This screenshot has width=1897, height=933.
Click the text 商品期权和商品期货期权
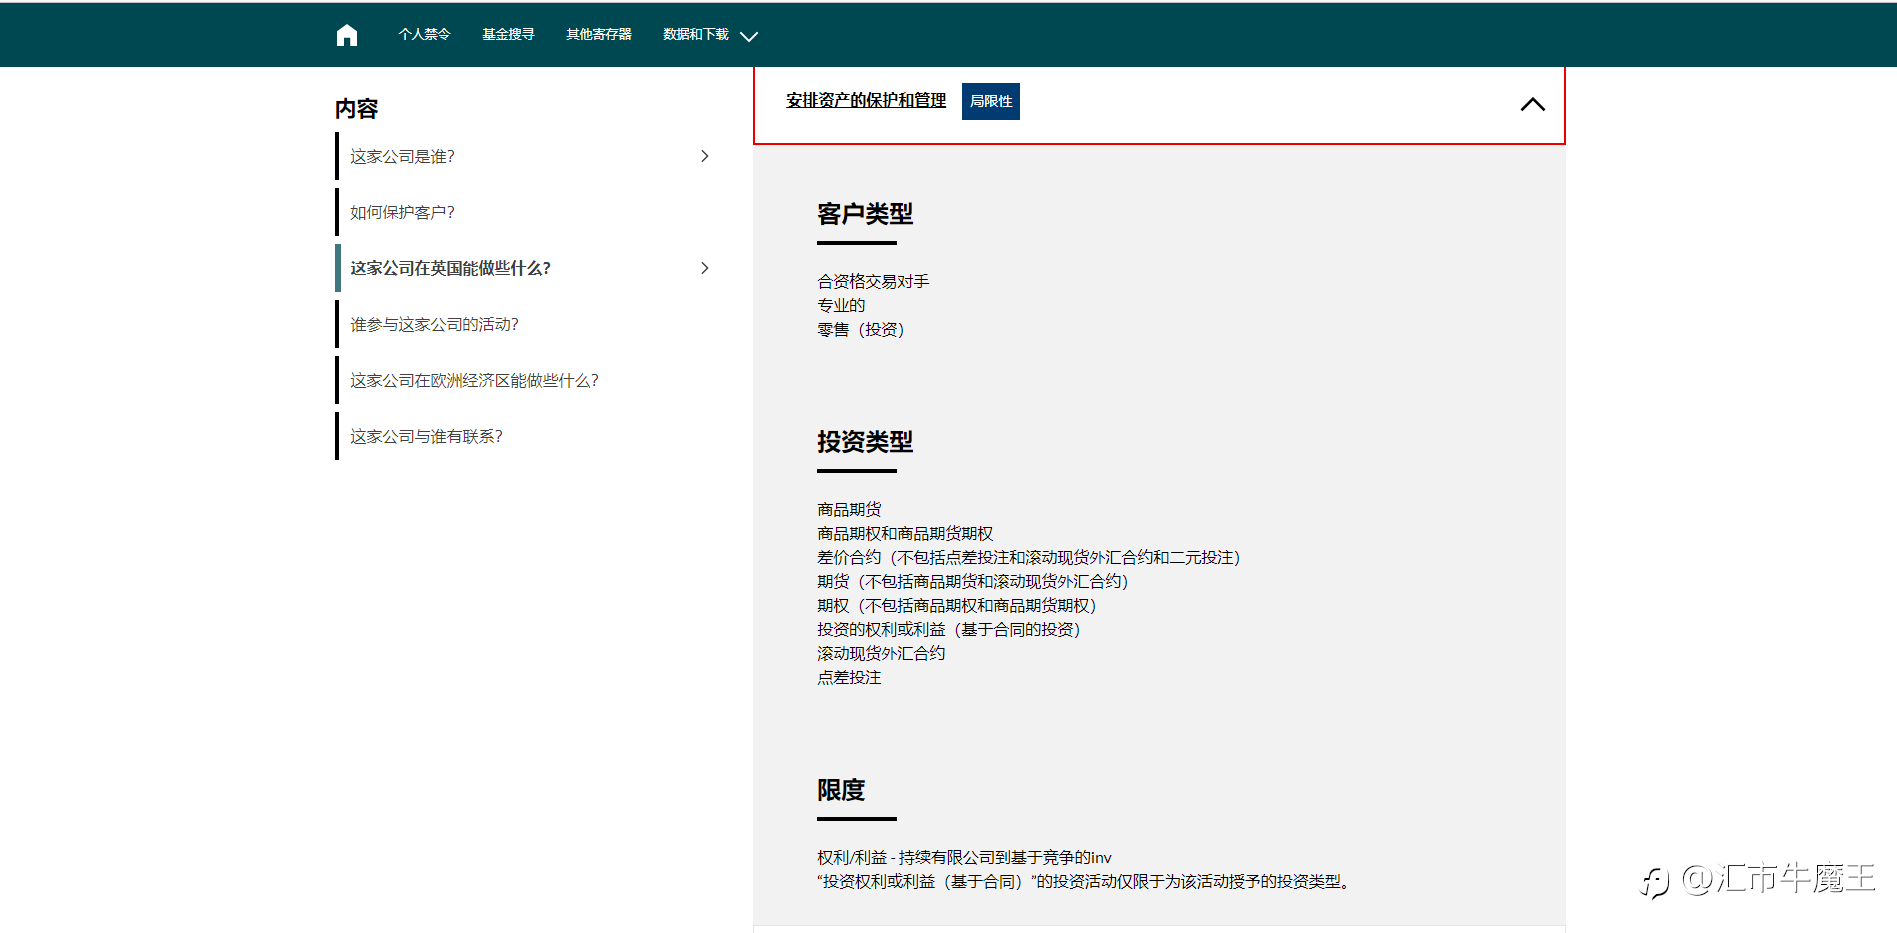pyautogui.click(x=905, y=533)
